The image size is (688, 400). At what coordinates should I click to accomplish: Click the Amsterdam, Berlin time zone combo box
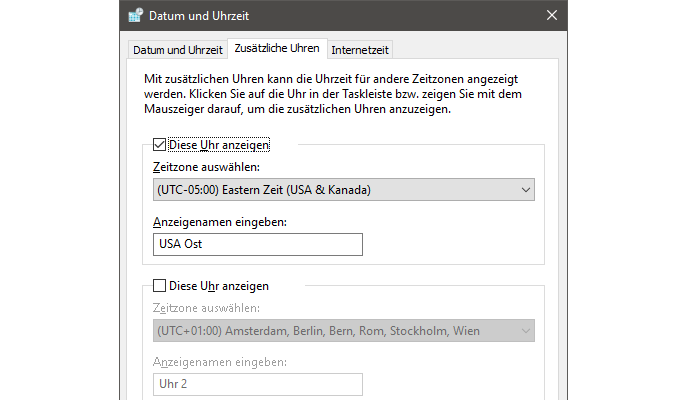[x=335, y=330]
